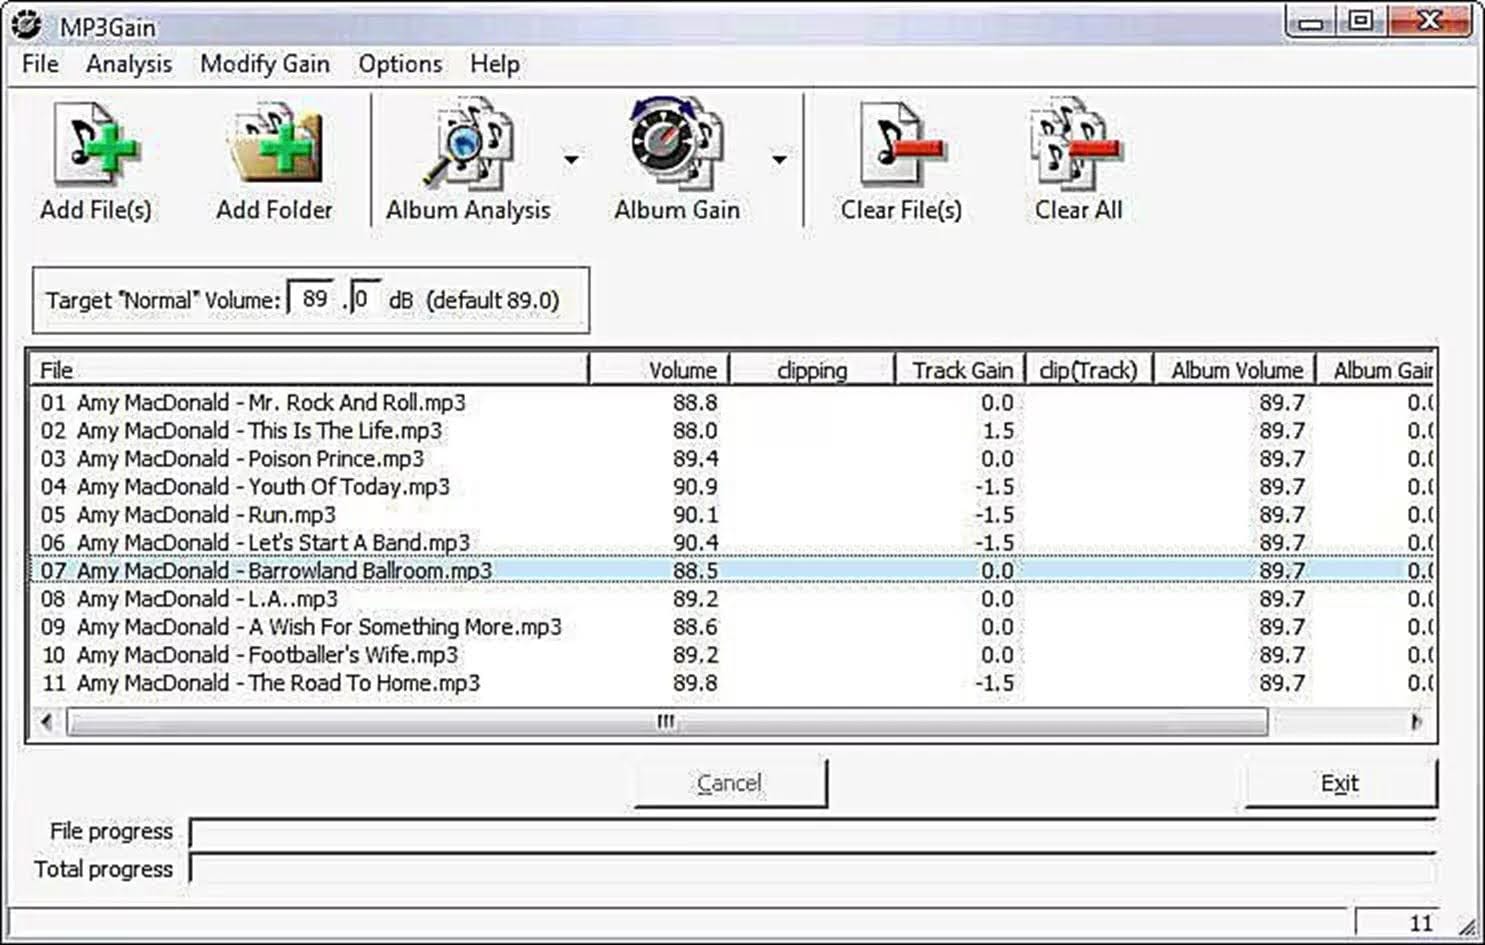Viewport: 1485px width, 945px height.
Task: Select row 07 Barrowland Ballroom.mp3
Action: point(732,570)
